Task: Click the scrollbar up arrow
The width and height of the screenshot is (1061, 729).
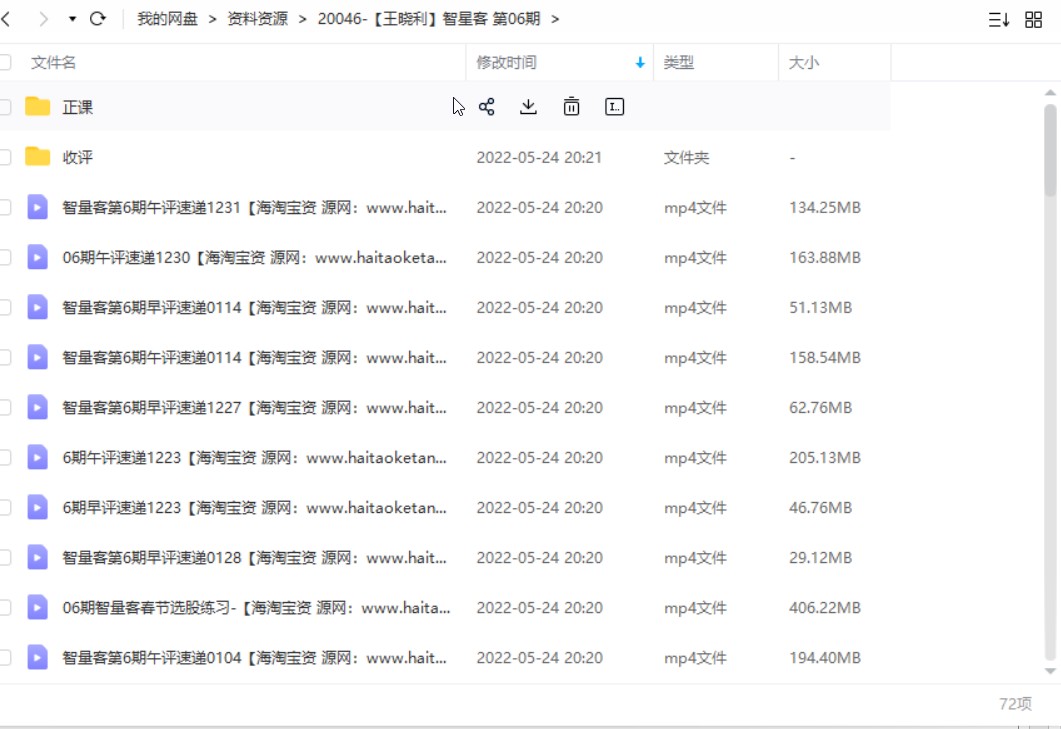Action: click(1050, 92)
